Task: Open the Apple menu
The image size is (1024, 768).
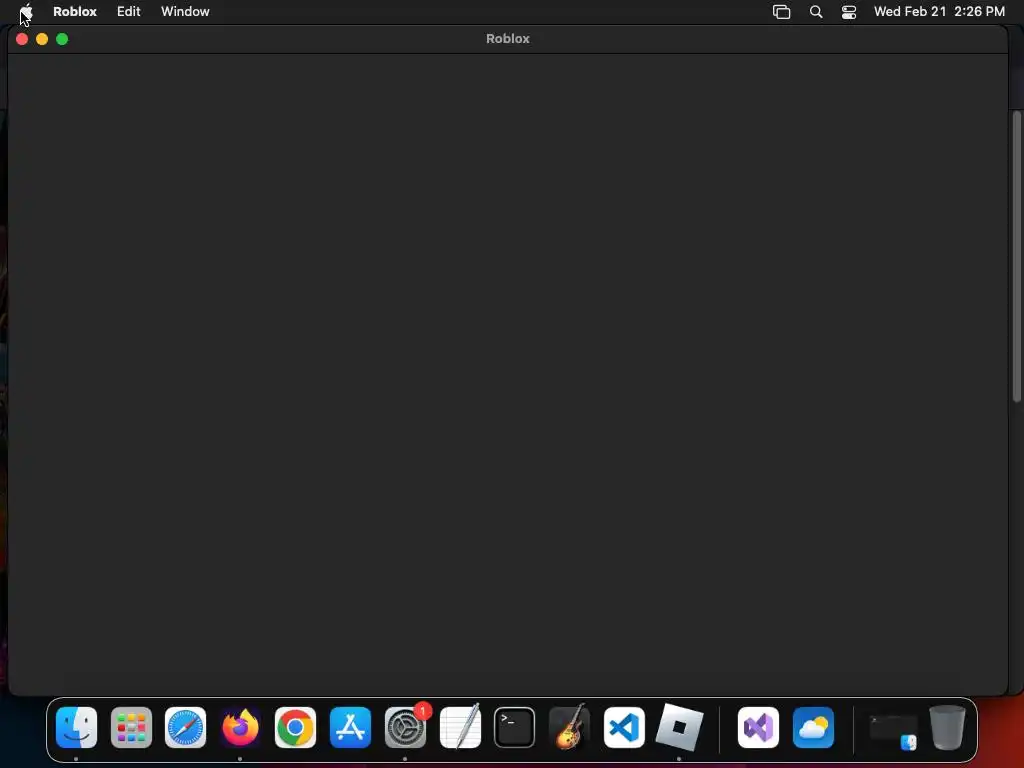Action: click(26, 11)
